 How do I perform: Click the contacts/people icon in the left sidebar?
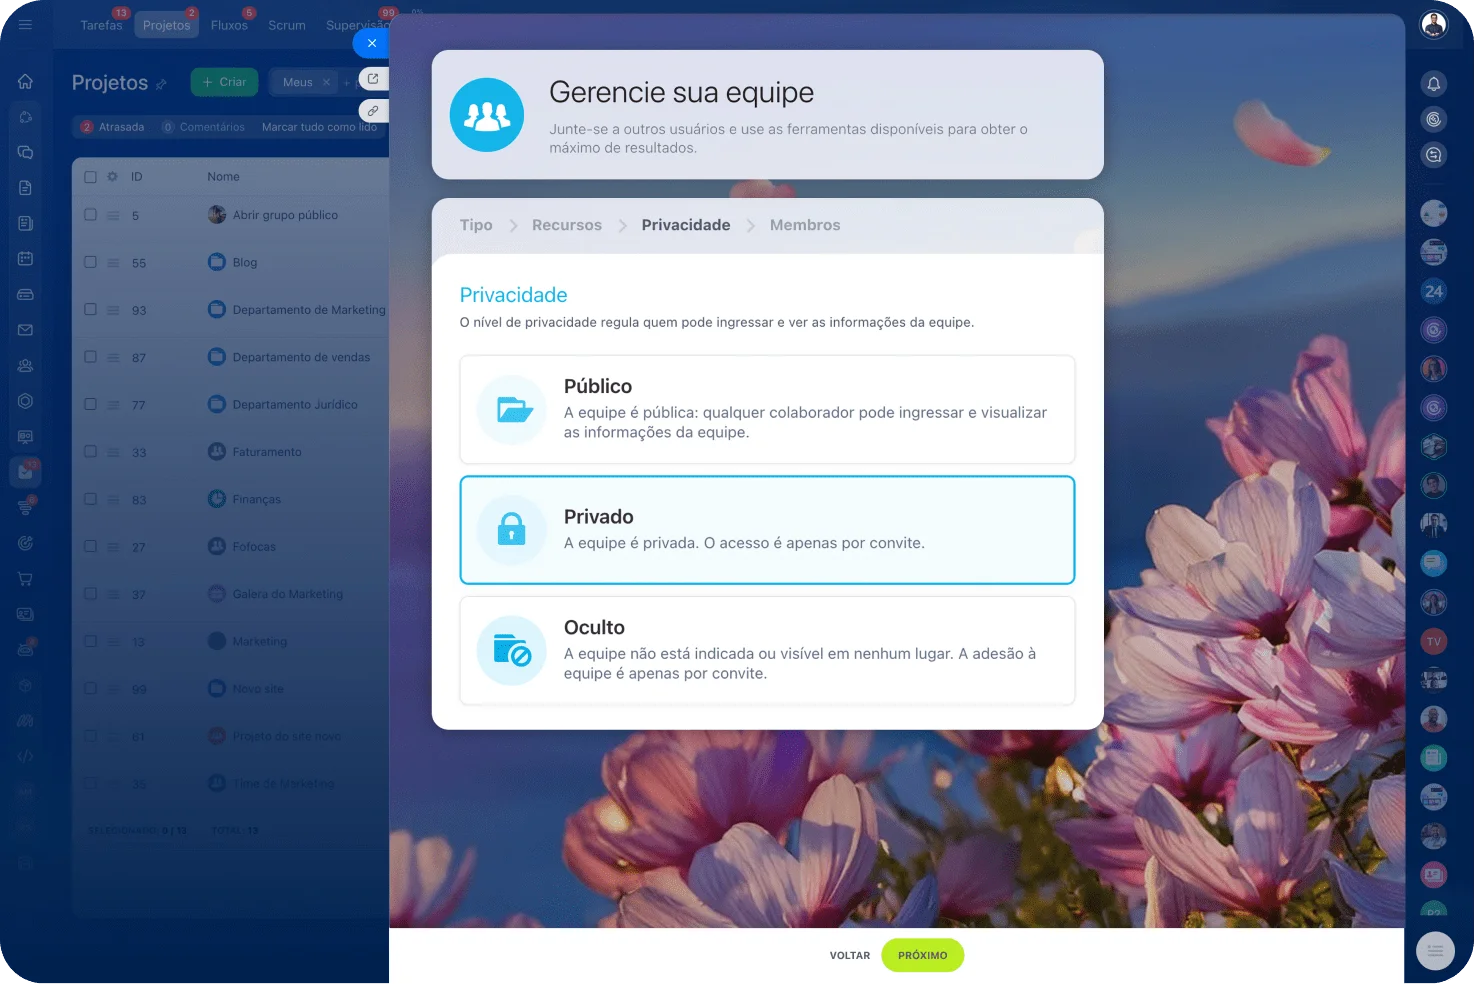[x=24, y=365]
